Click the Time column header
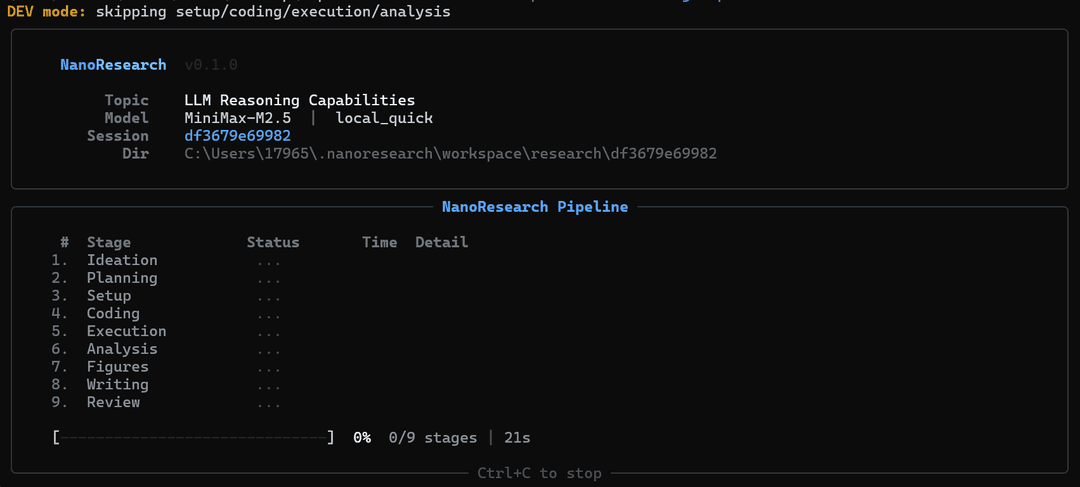 (380, 242)
